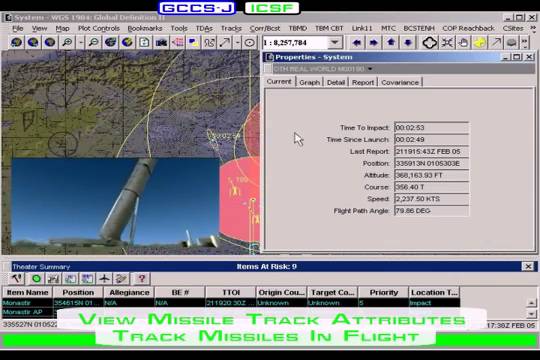The width and height of the screenshot is (540, 360).
Task: Expand the menu bar overflow chevron
Action: click(533, 28)
